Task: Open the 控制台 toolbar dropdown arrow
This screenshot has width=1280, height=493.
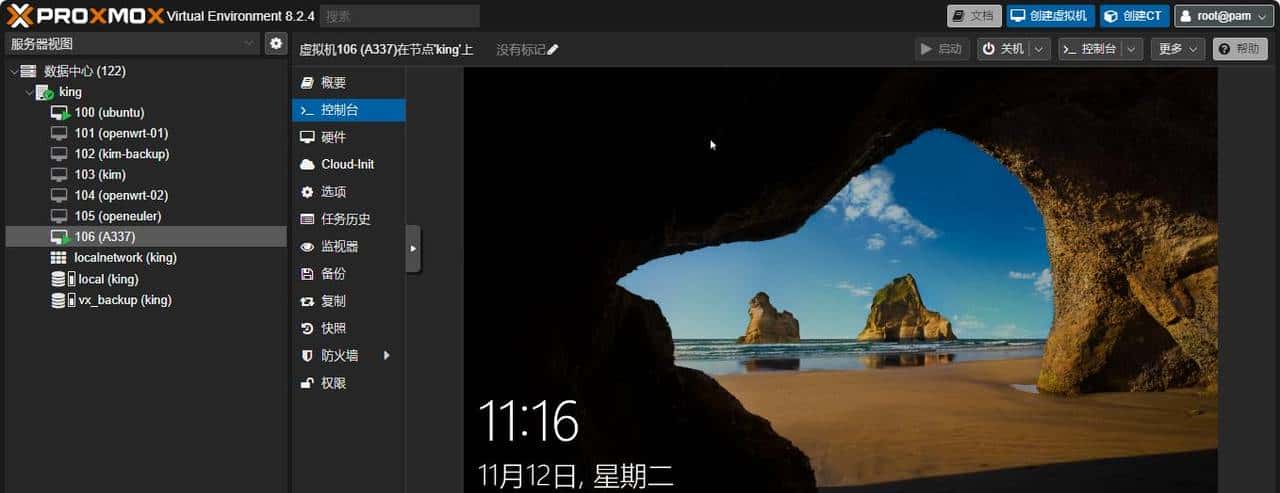Action: pyautogui.click(x=1132, y=49)
